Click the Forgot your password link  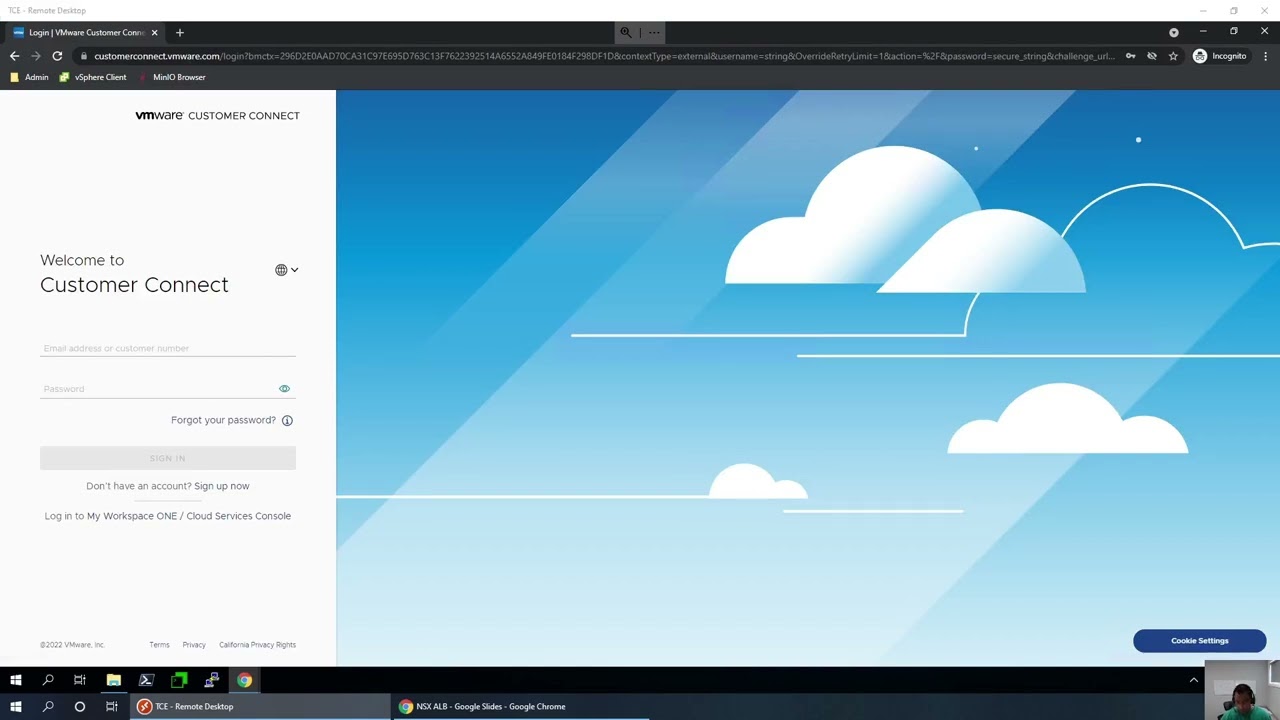[223, 420]
